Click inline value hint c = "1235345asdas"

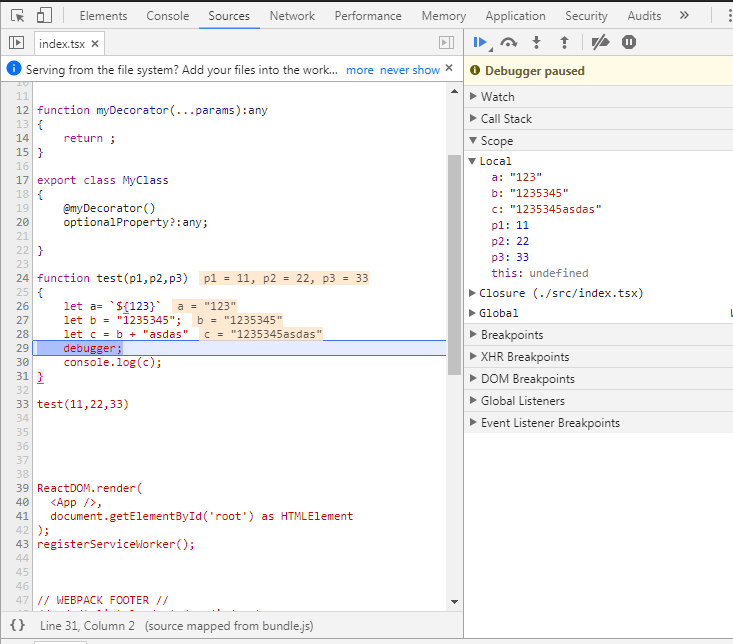coord(261,334)
